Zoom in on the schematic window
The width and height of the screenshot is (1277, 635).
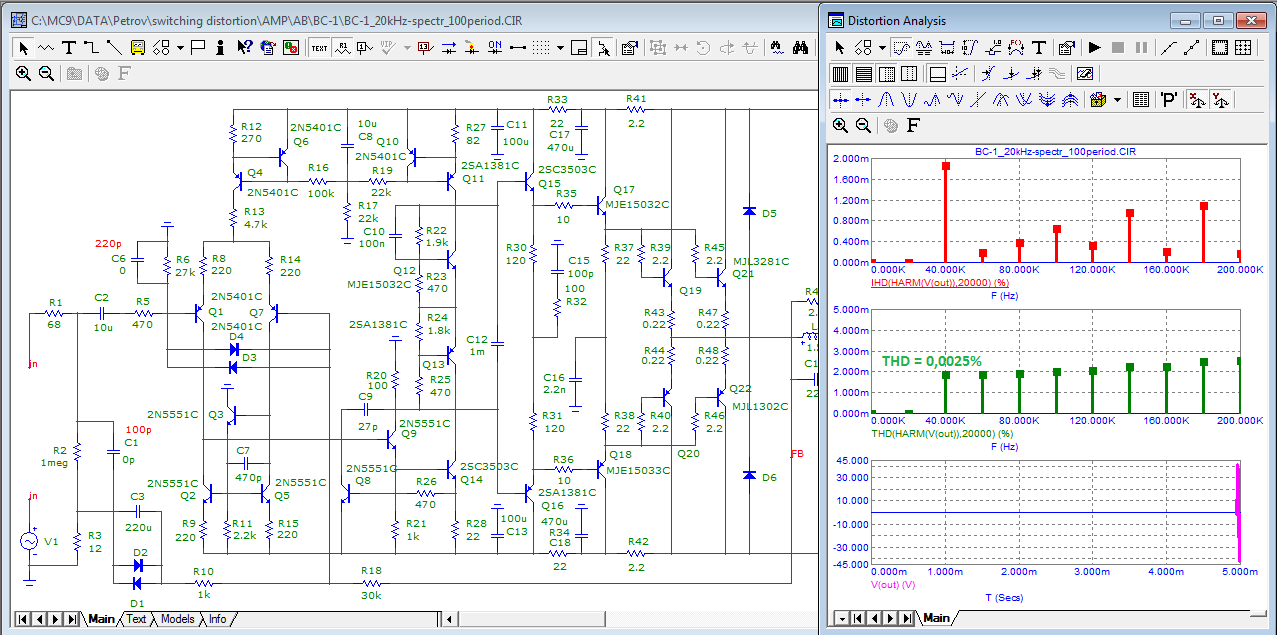click(x=24, y=73)
